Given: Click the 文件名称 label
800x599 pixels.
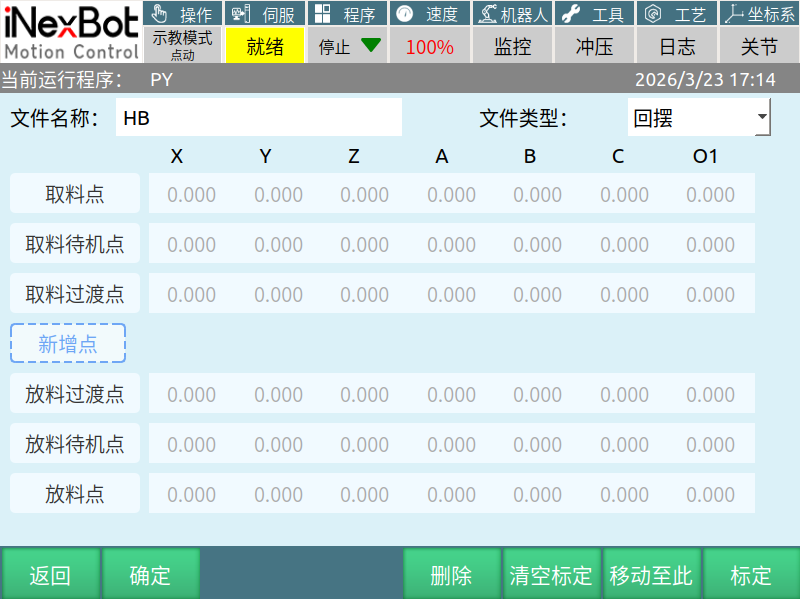Looking at the screenshot, I should click(x=55, y=118).
